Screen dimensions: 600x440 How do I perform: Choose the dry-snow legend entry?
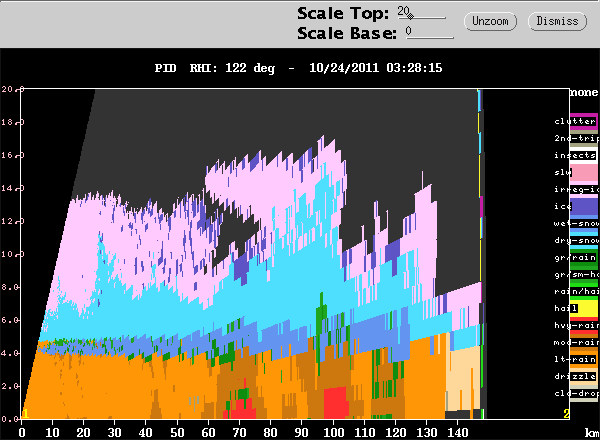575,240
